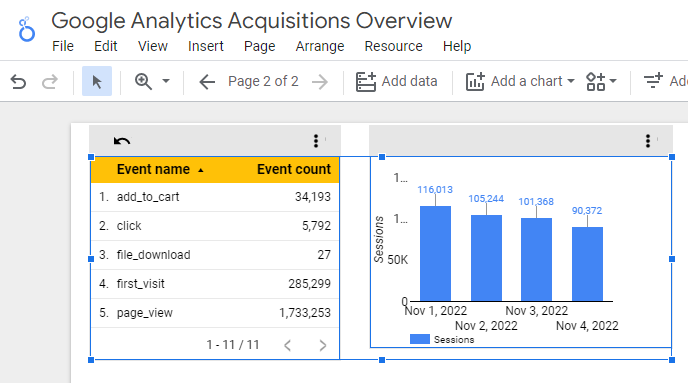Sort the table by Event name header
This screenshot has height=383, width=688.
(x=154, y=169)
